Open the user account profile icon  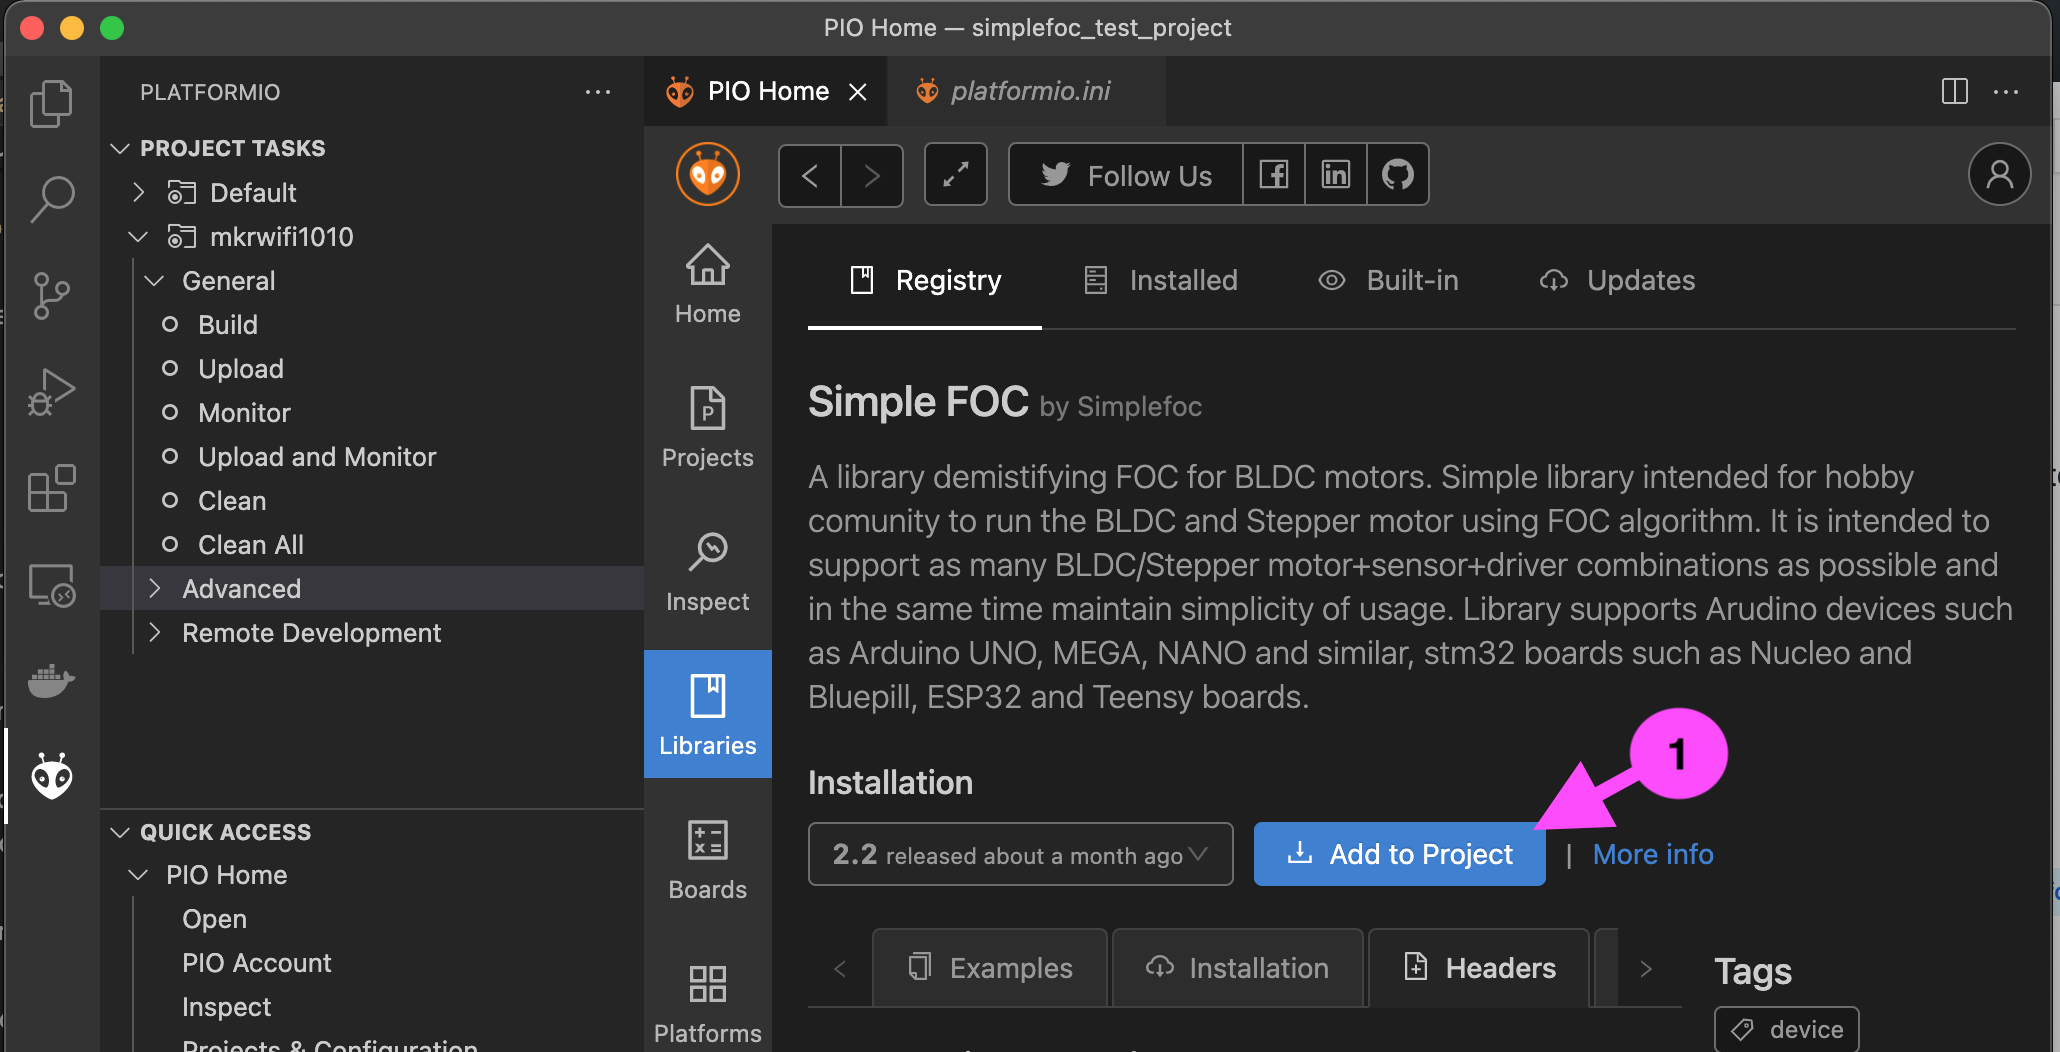(x=1999, y=175)
